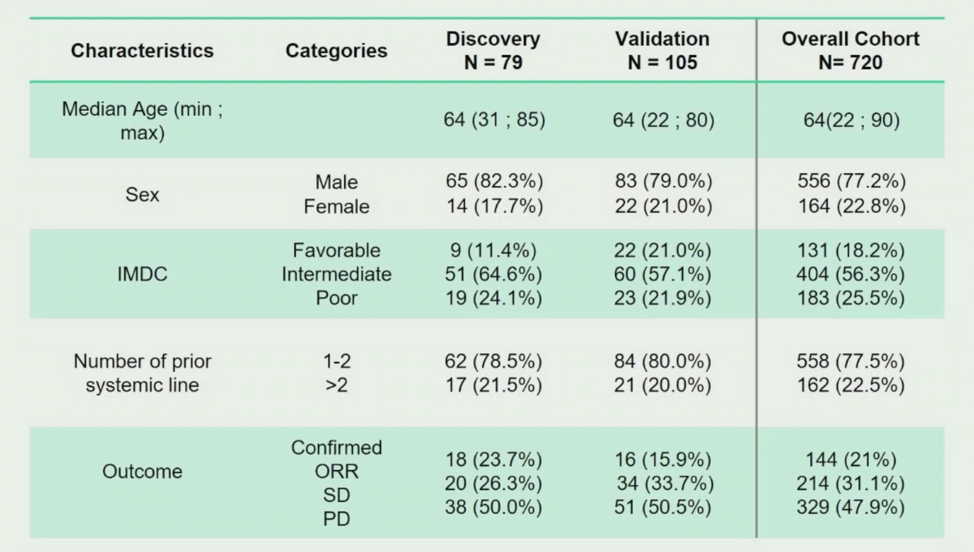
Task: Click Number of prior systemic line label
Action: pyautogui.click(x=142, y=373)
